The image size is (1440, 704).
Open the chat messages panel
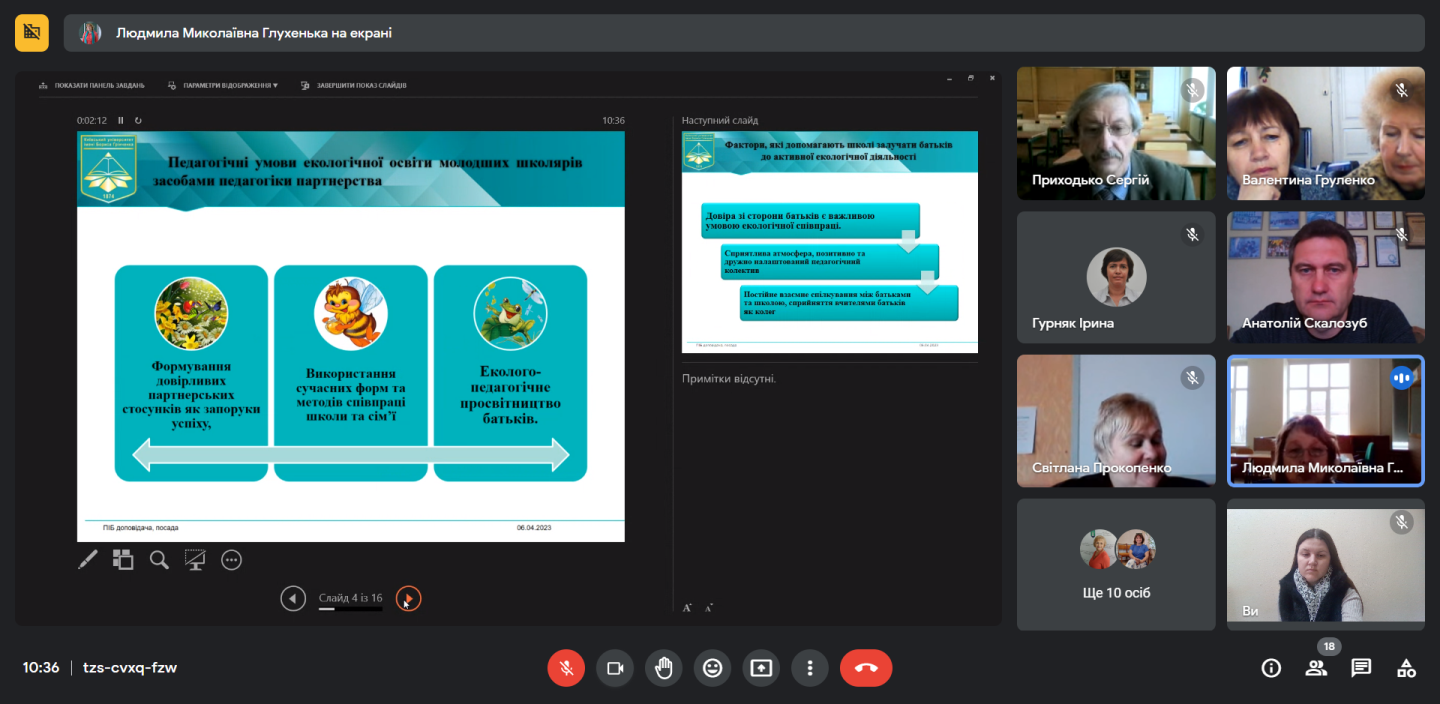pyautogui.click(x=1361, y=668)
